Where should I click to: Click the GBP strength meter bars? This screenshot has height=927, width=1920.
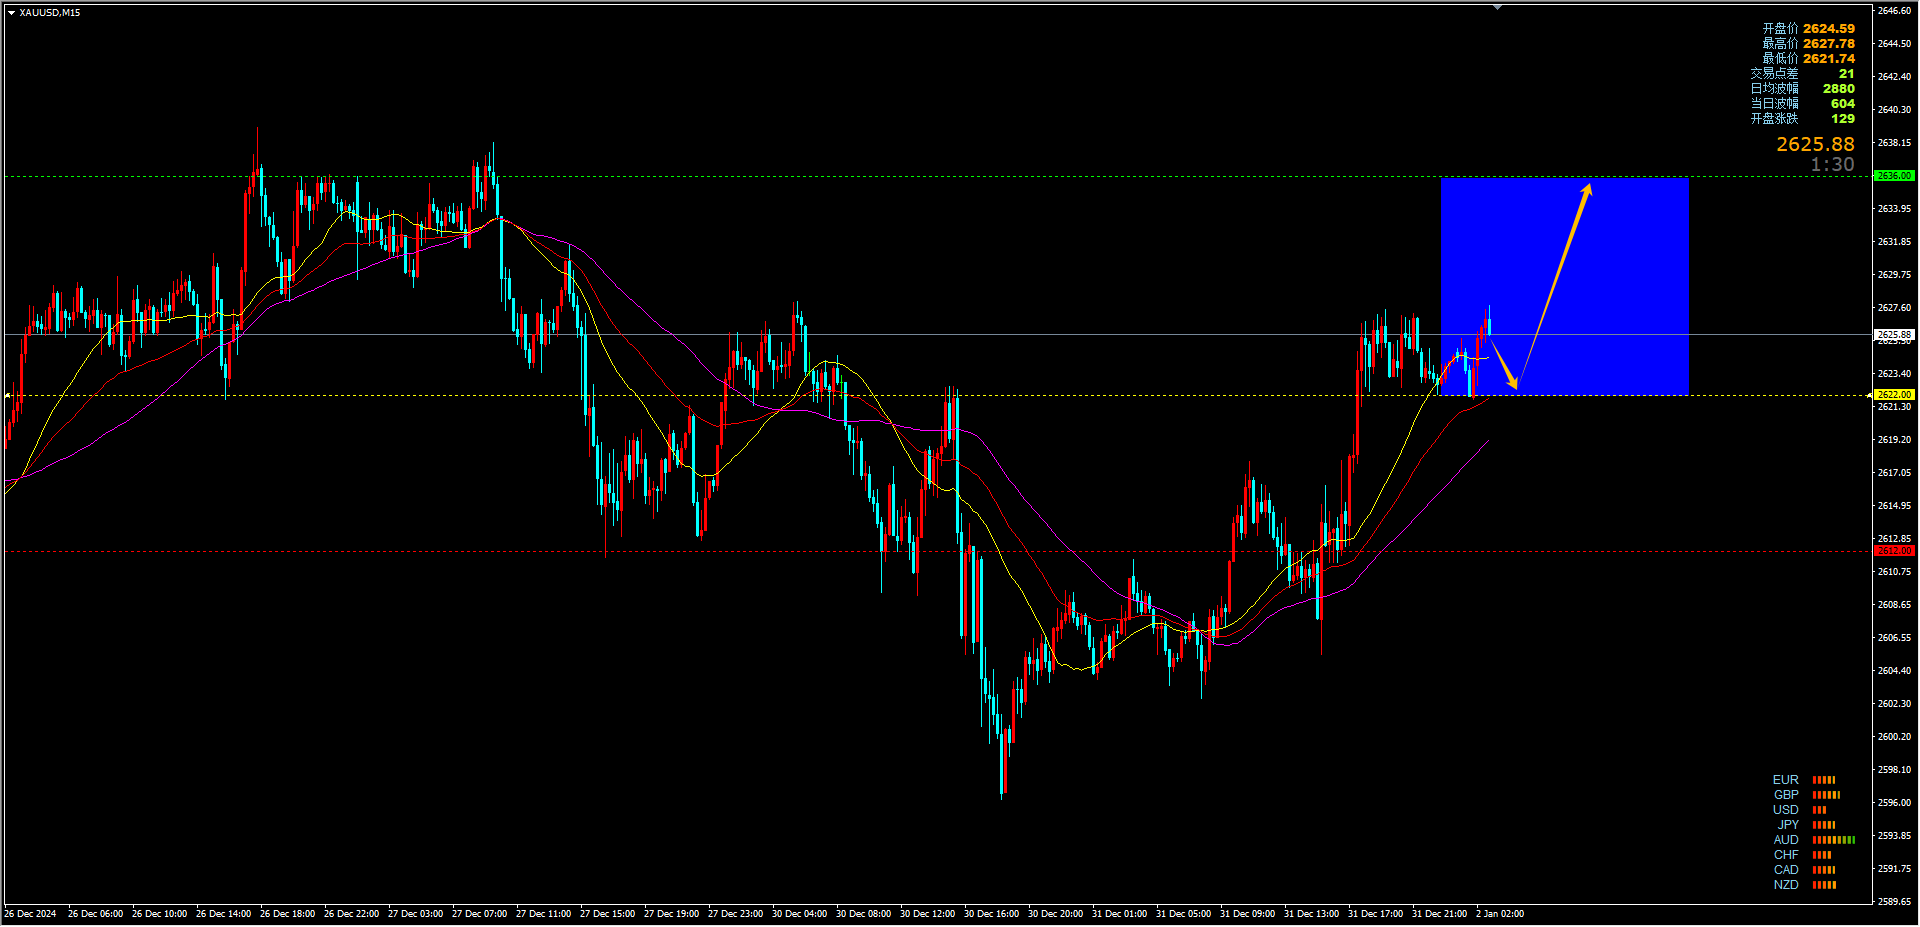[1827, 795]
